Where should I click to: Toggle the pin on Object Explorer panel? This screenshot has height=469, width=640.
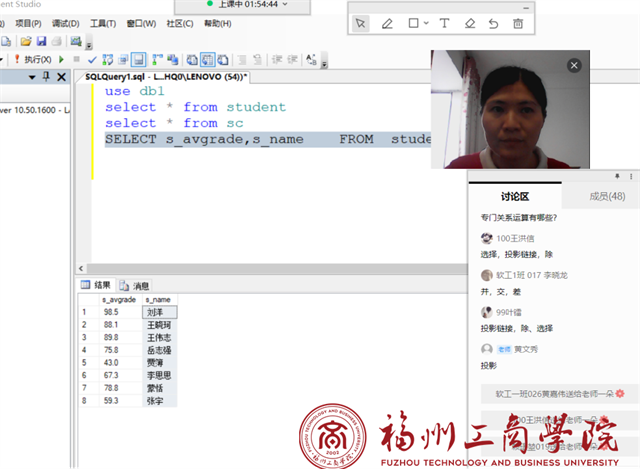45,77
